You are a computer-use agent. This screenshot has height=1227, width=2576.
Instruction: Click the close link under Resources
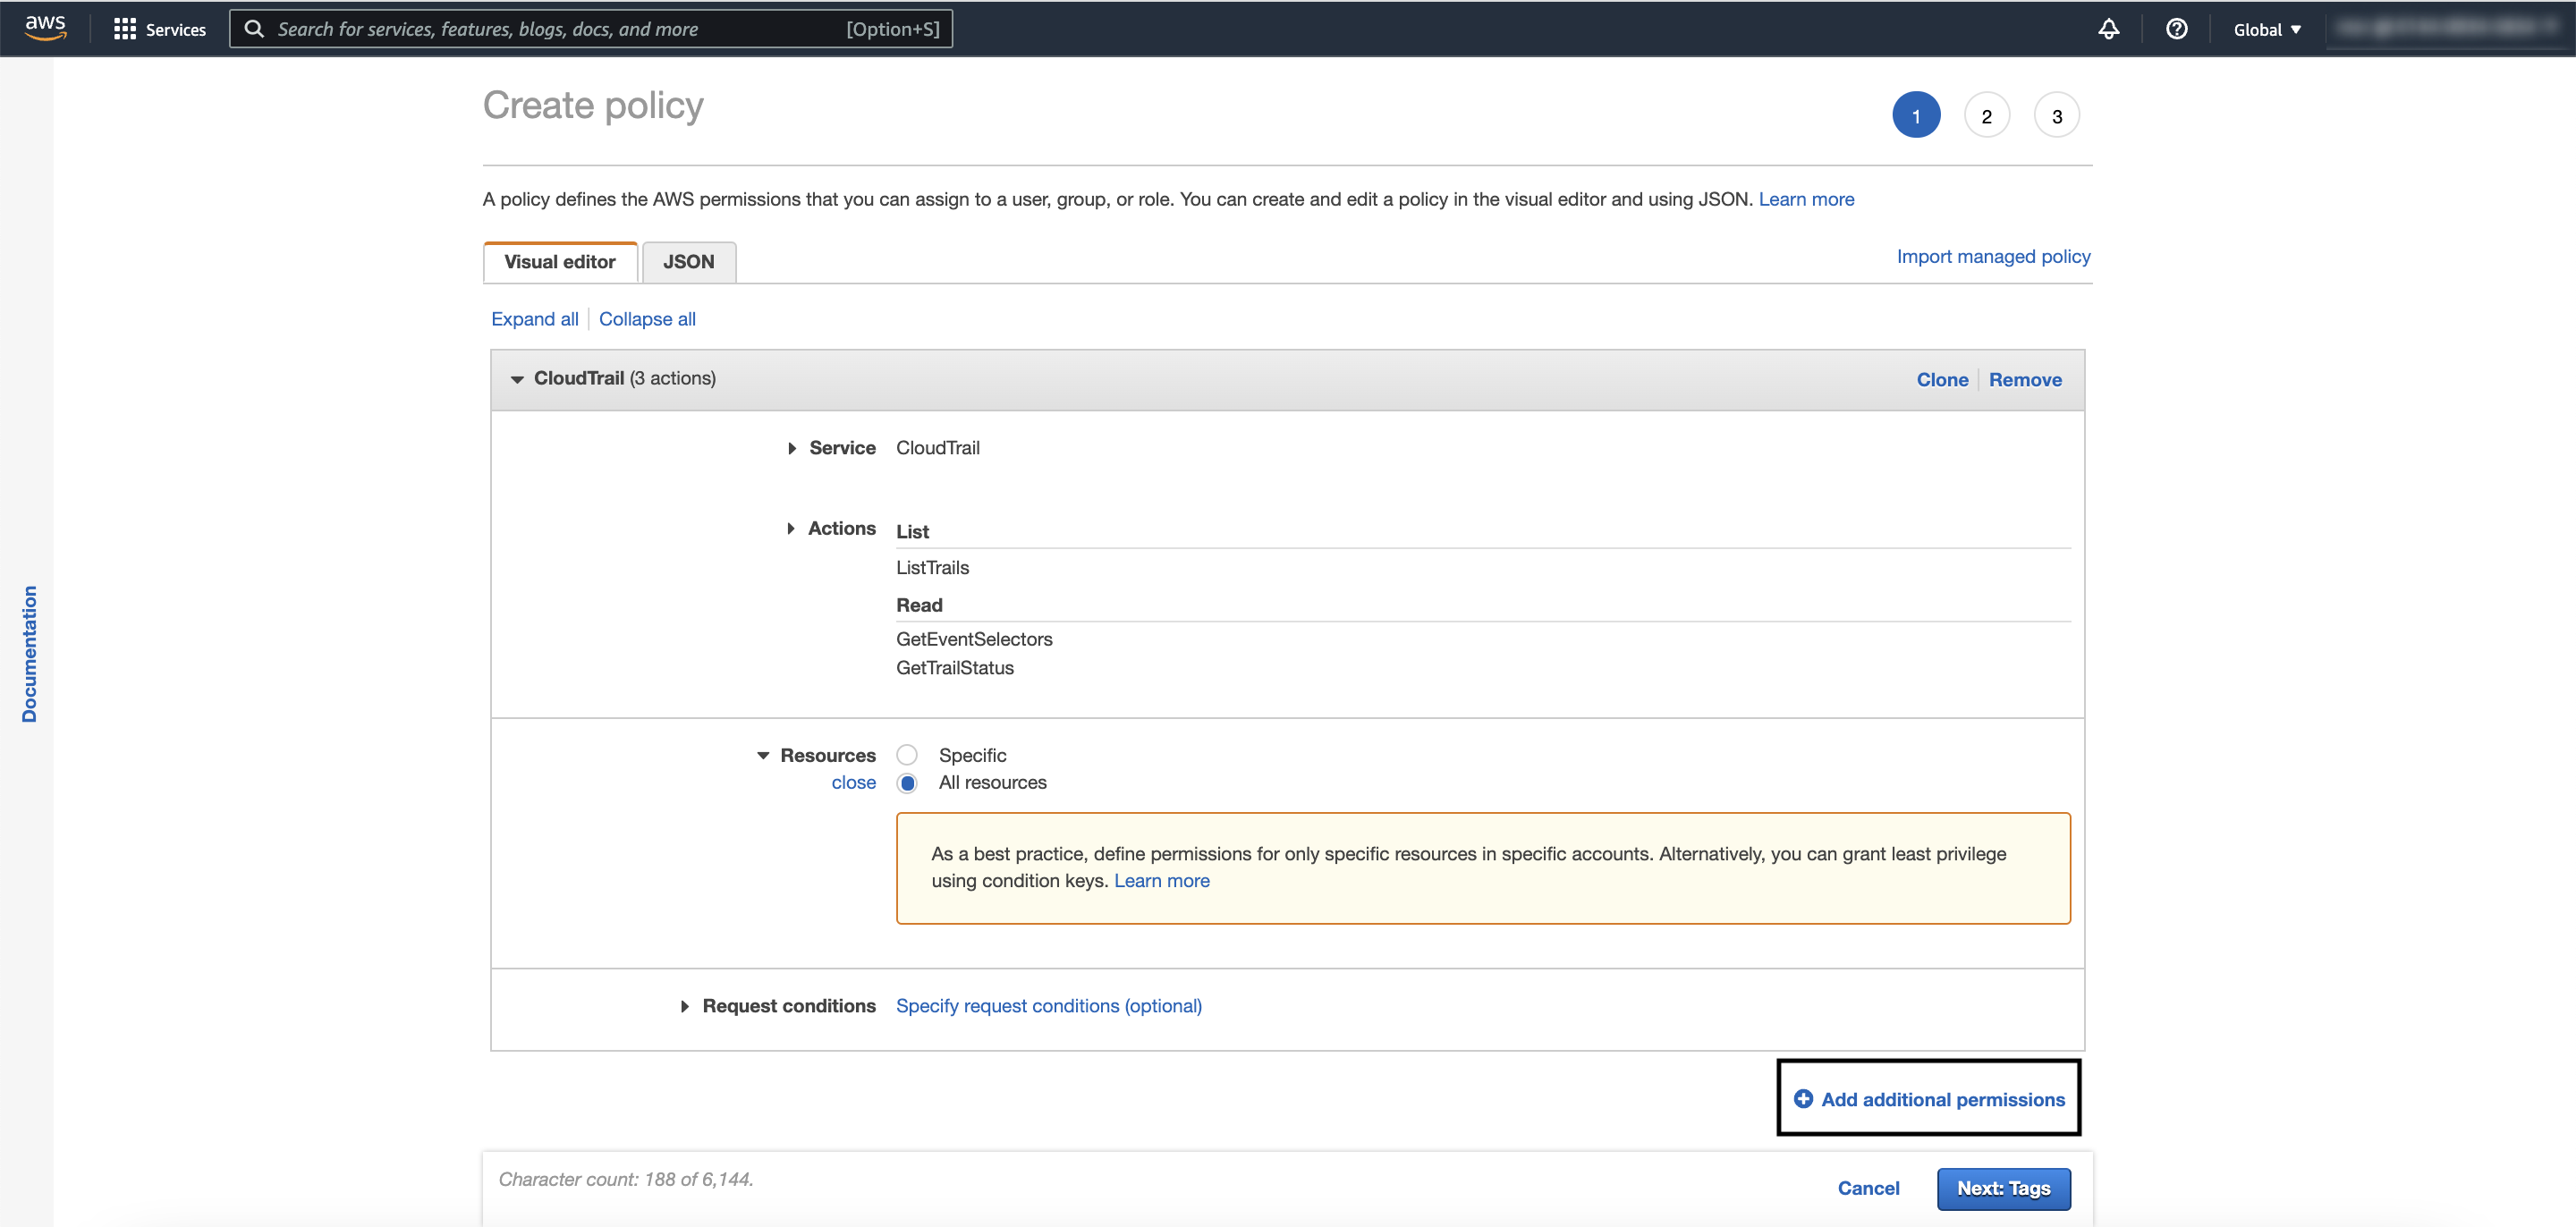[853, 783]
